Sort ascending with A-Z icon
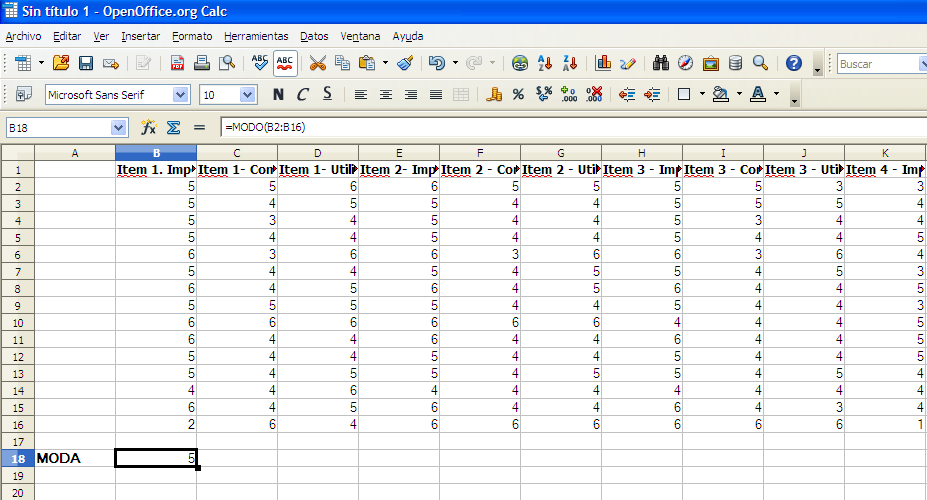Viewport: 927px width, 500px height. pos(546,63)
